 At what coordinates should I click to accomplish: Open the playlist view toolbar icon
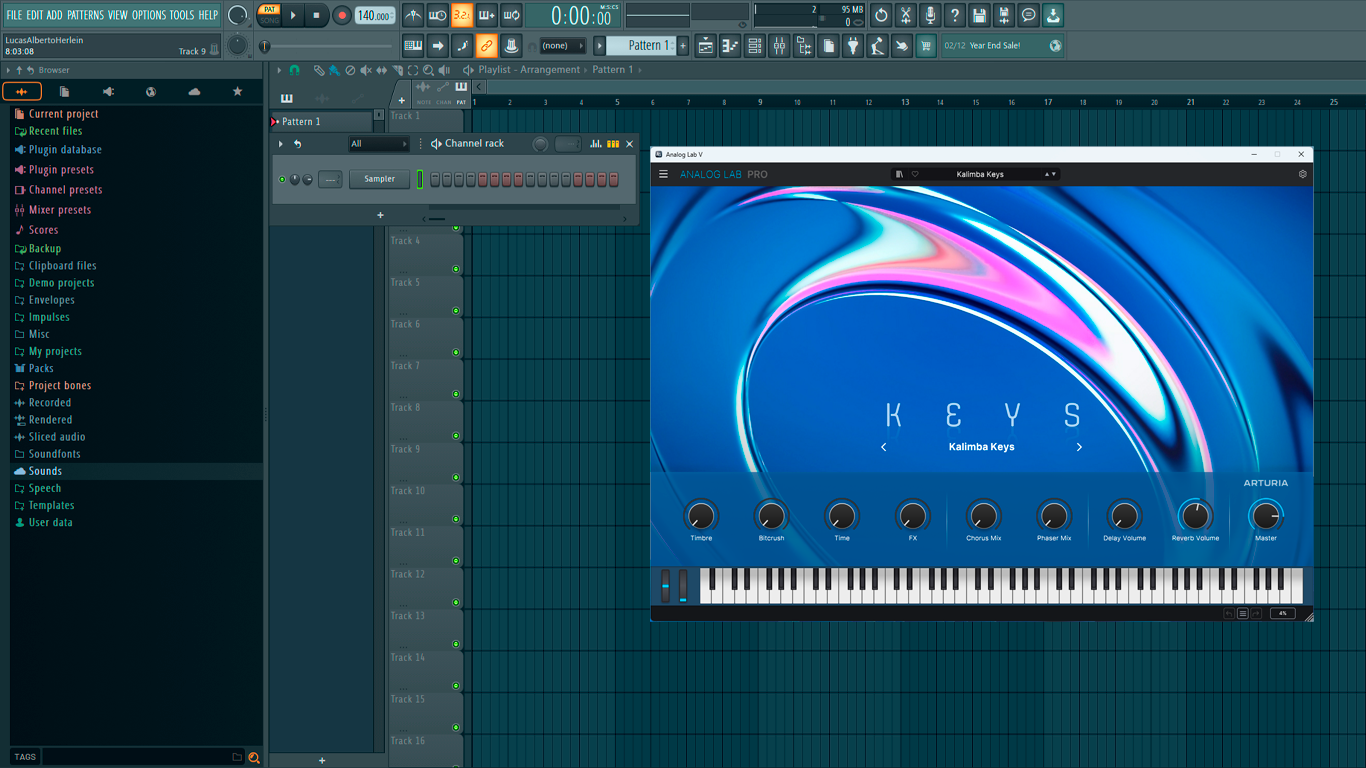(x=706, y=45)
